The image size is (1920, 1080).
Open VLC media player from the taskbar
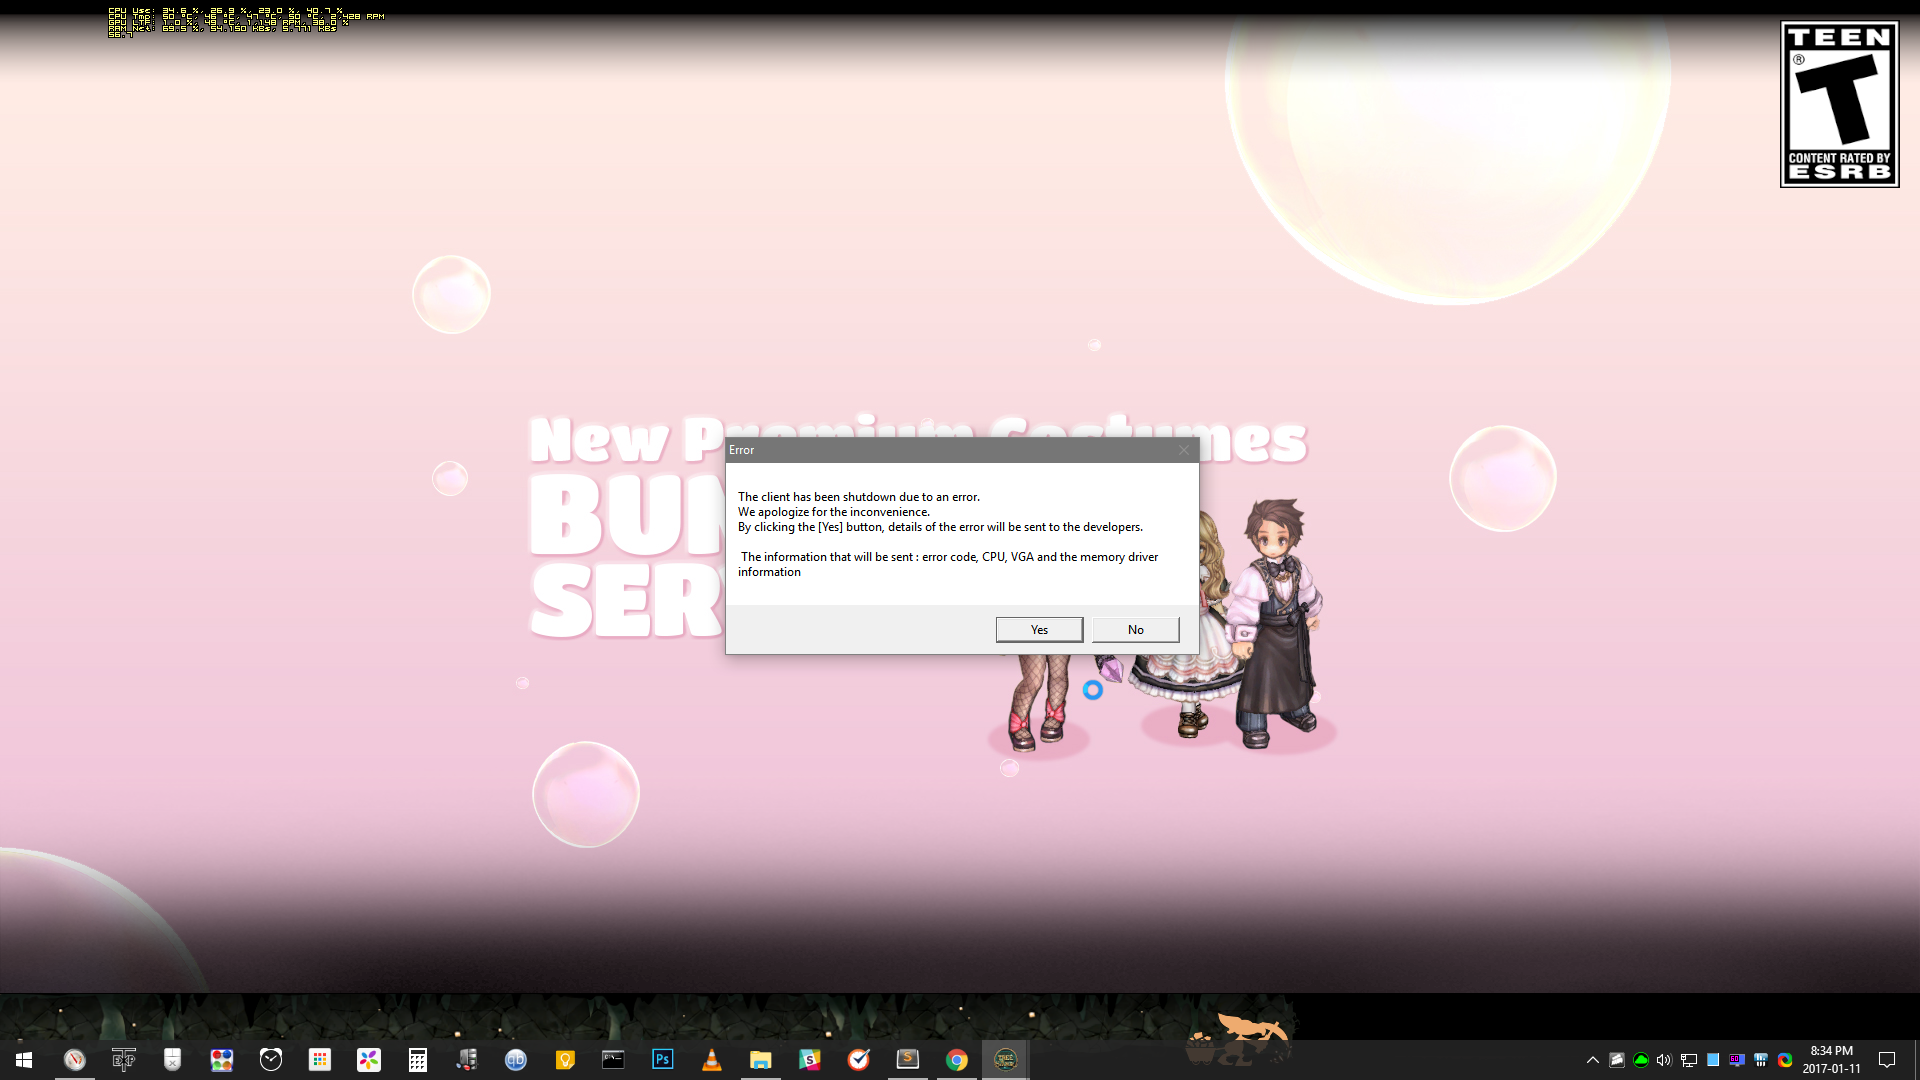tap(711, 1060)
